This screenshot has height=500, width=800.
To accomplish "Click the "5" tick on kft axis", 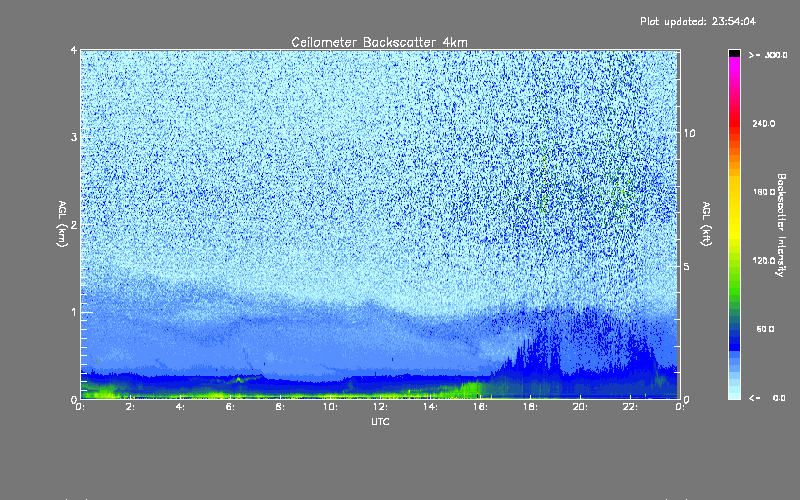I will pos(687,266).
